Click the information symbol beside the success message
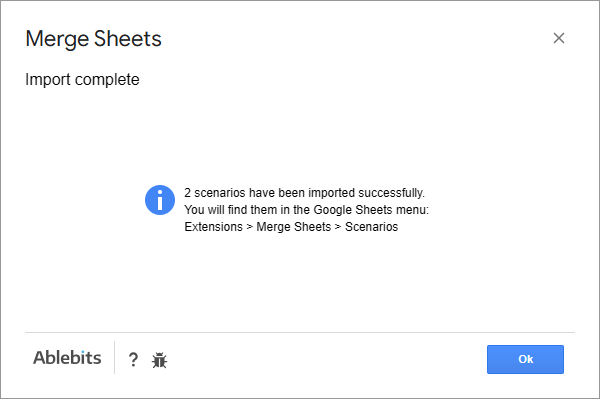Screen dimensions: 600x399 tap(160, 200)
